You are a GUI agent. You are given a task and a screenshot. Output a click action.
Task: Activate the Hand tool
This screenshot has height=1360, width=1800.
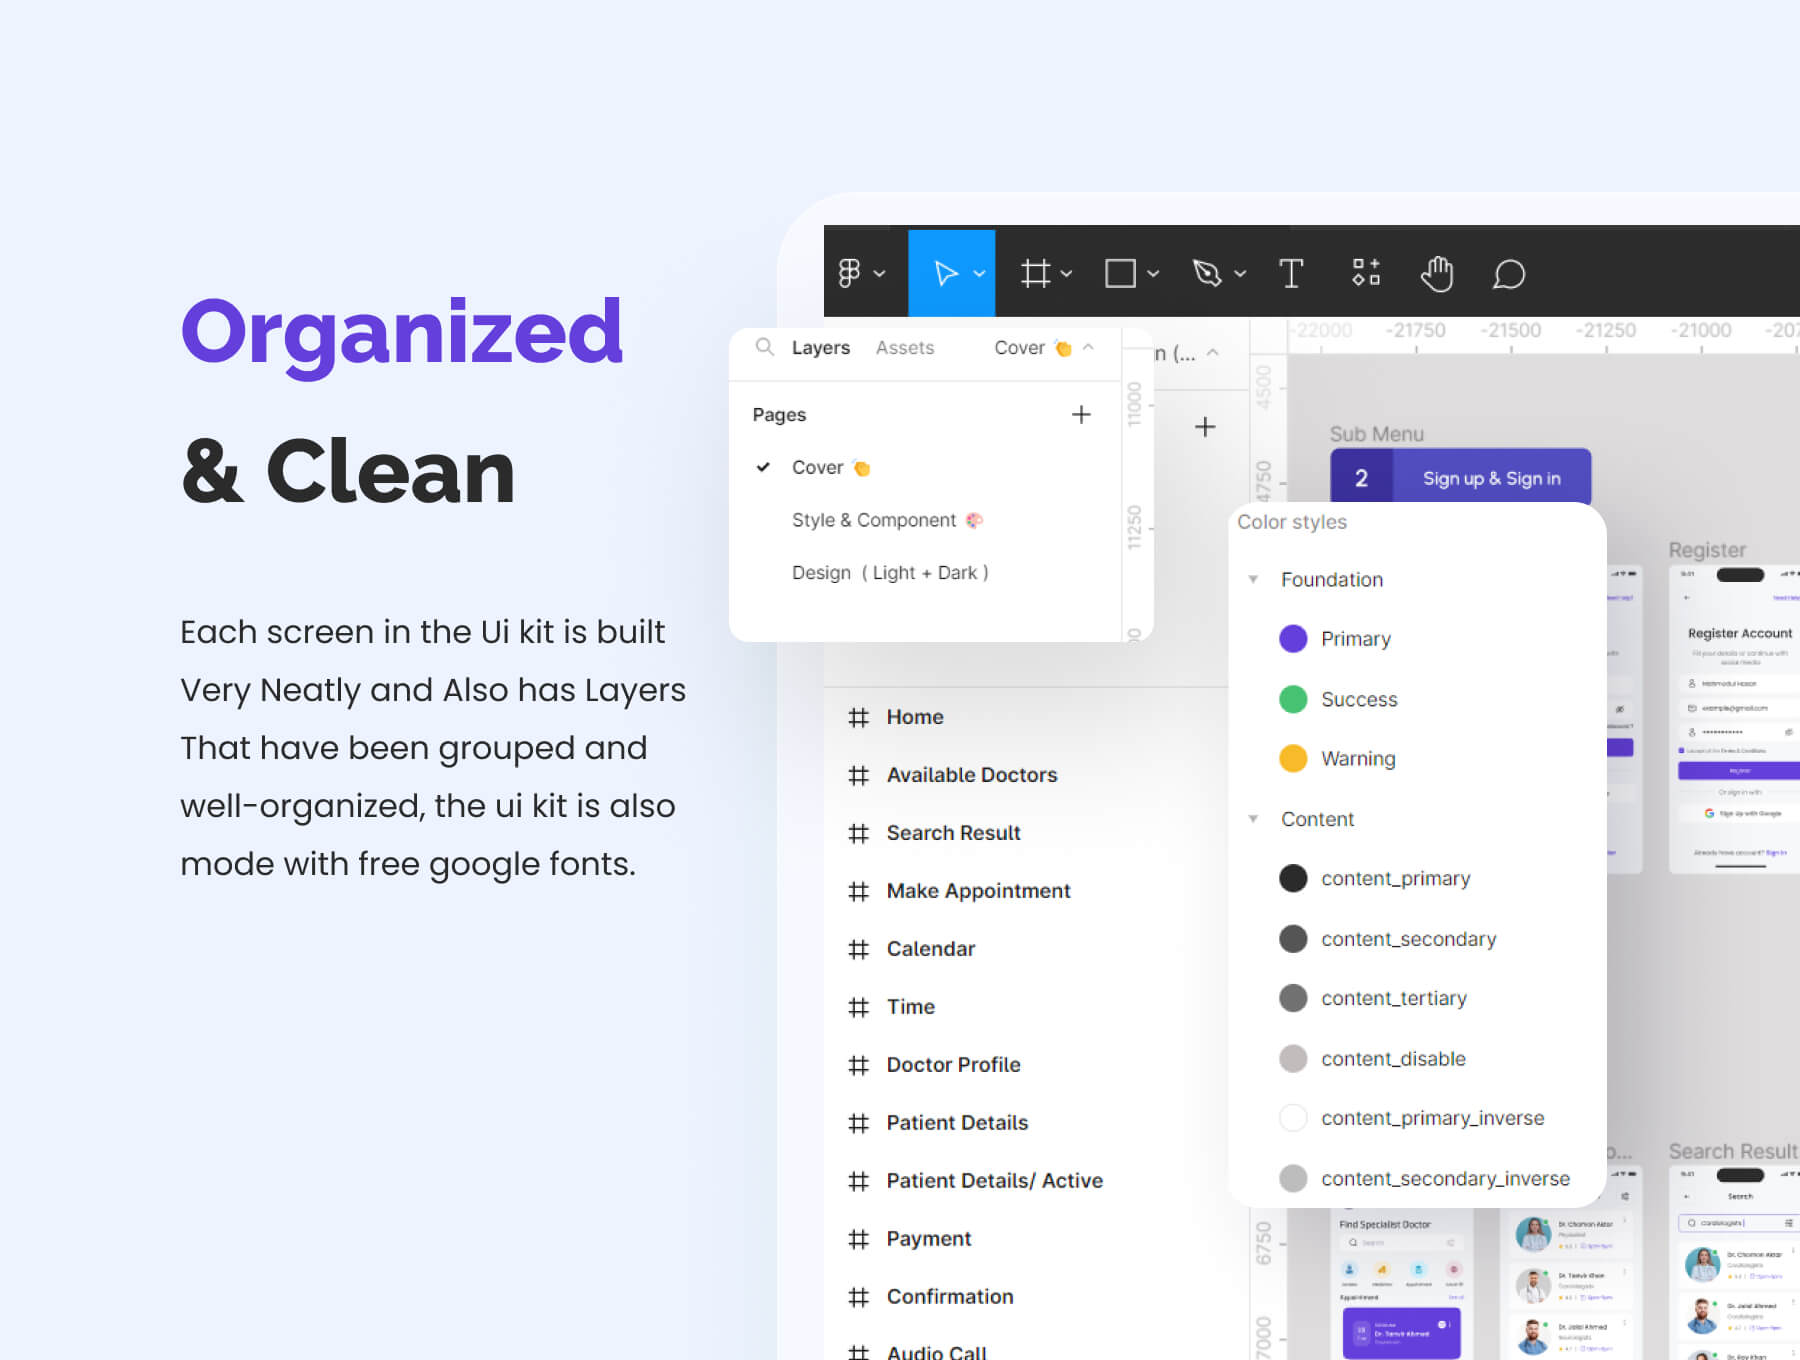click(1437, 273)
